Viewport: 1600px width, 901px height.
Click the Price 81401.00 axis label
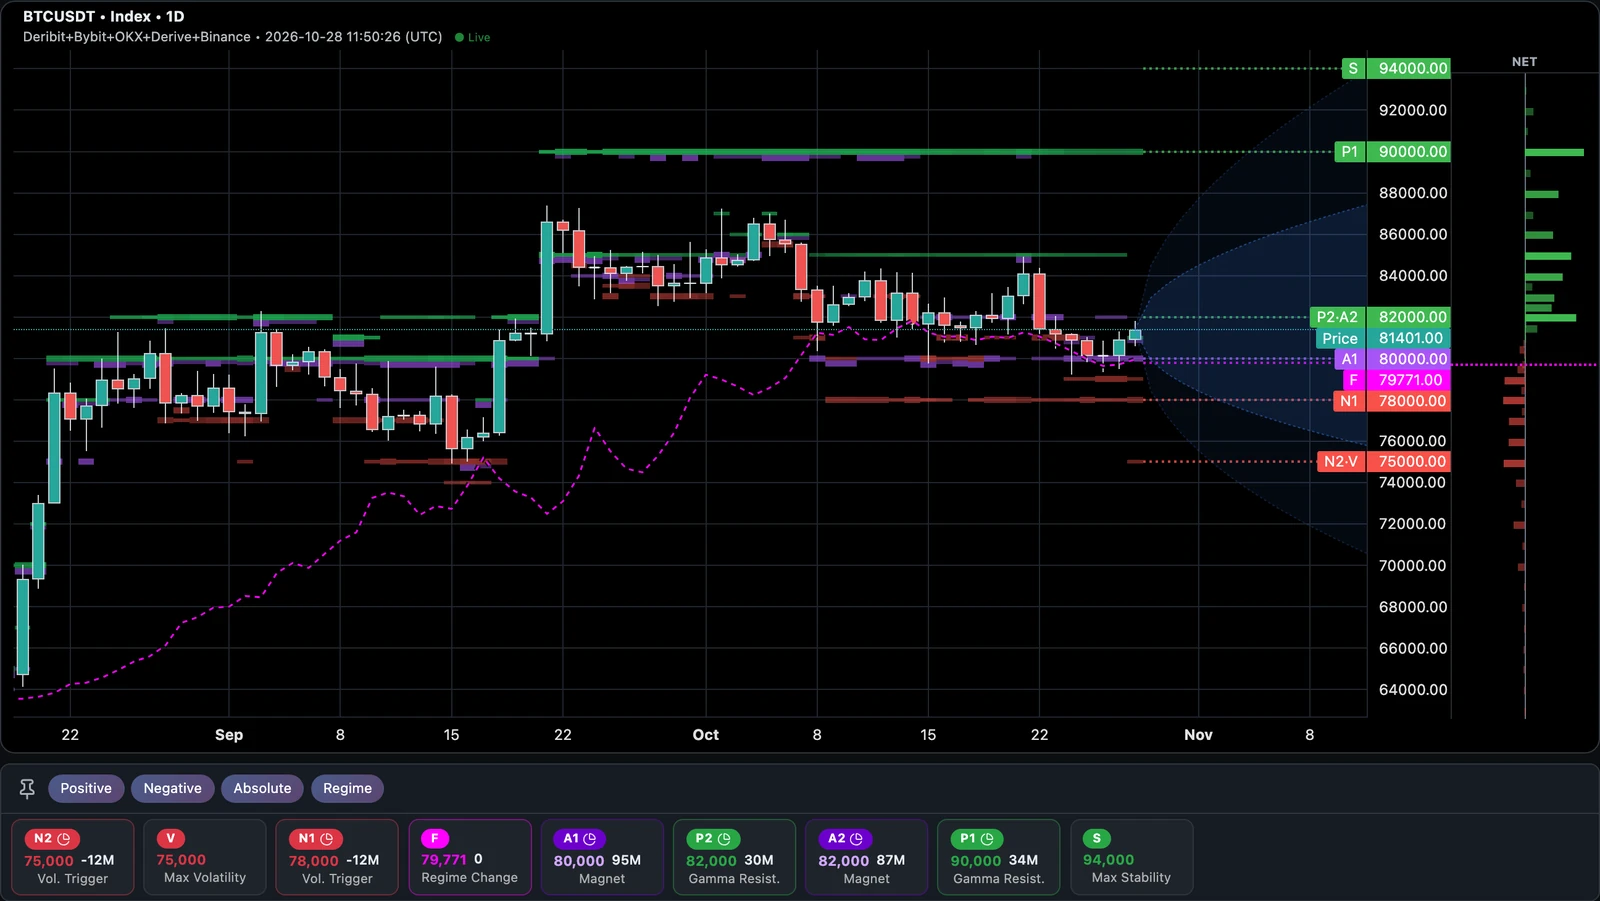(1383, 338)
